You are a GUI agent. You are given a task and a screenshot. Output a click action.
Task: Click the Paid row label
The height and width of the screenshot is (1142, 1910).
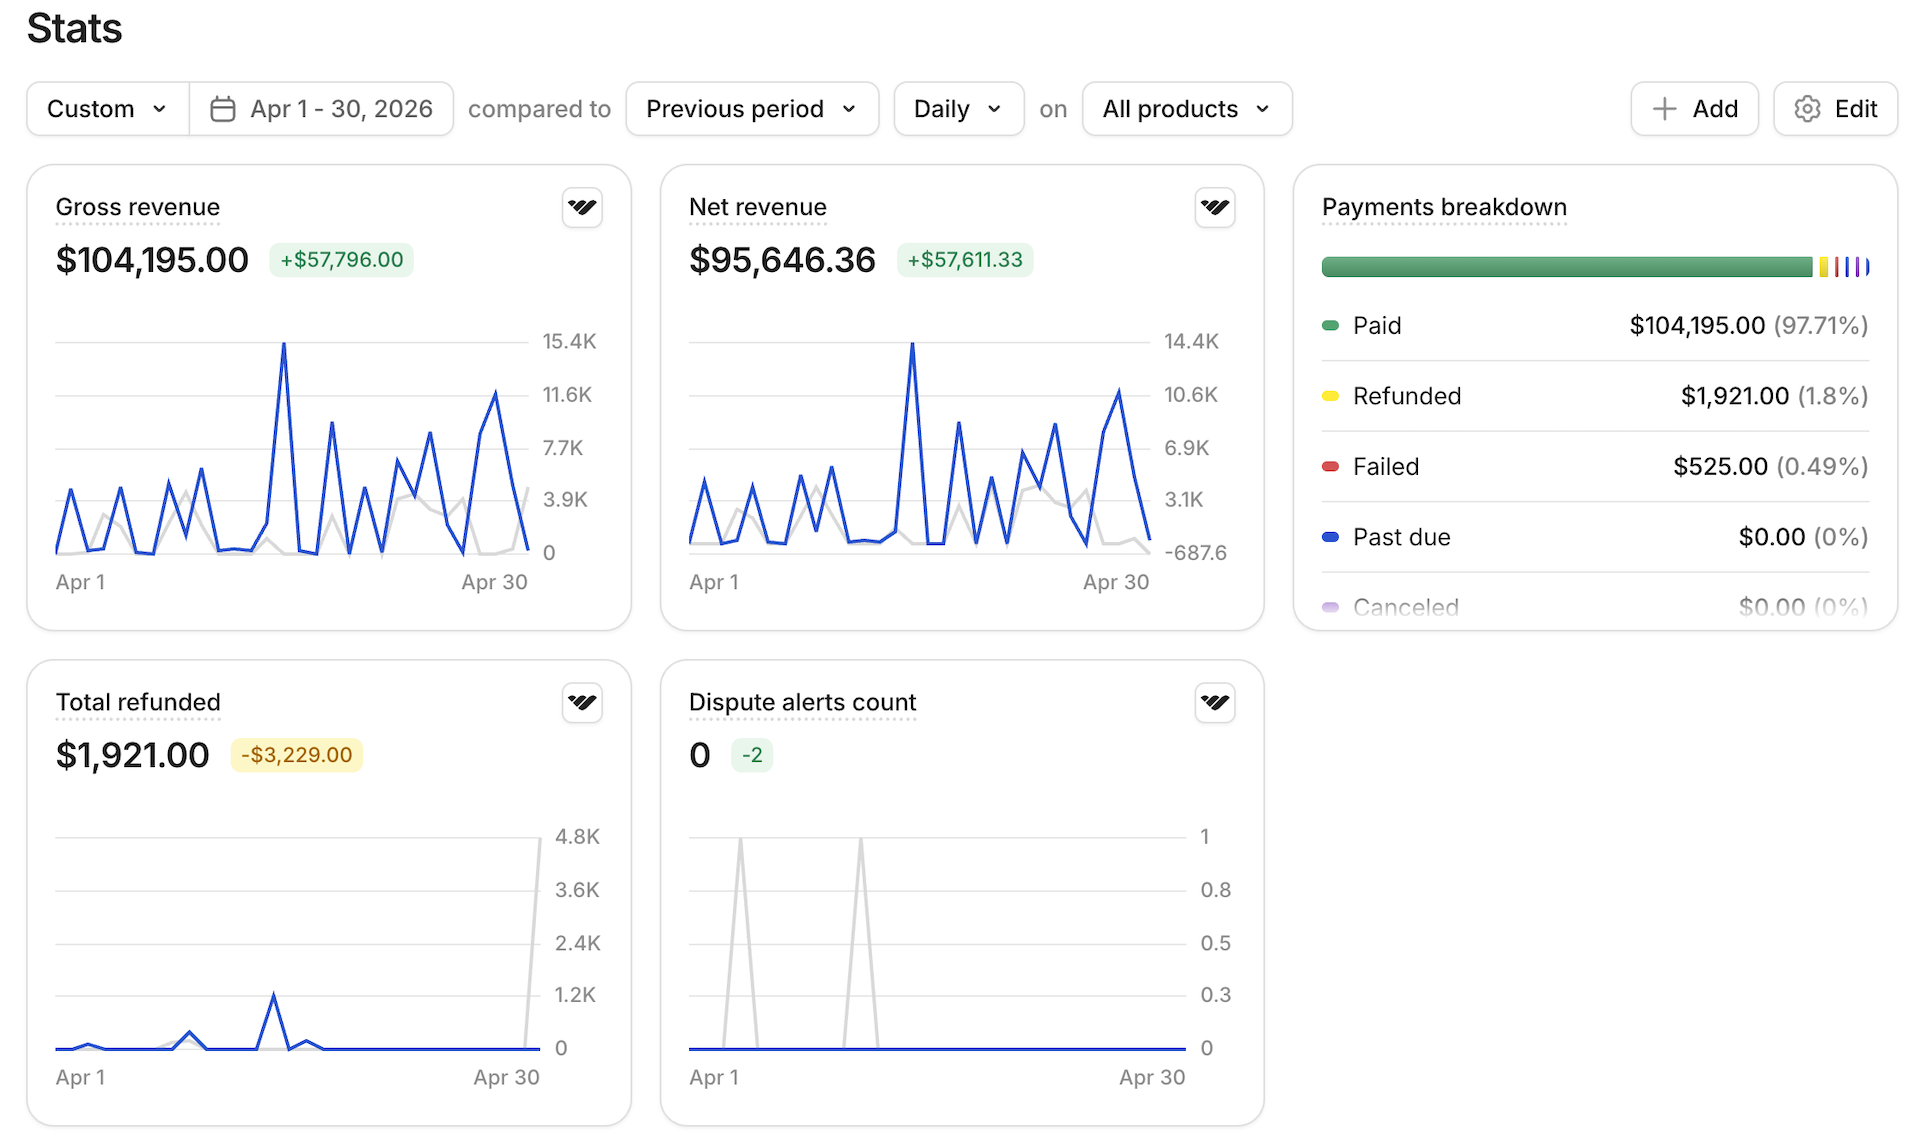(1377, 326)
